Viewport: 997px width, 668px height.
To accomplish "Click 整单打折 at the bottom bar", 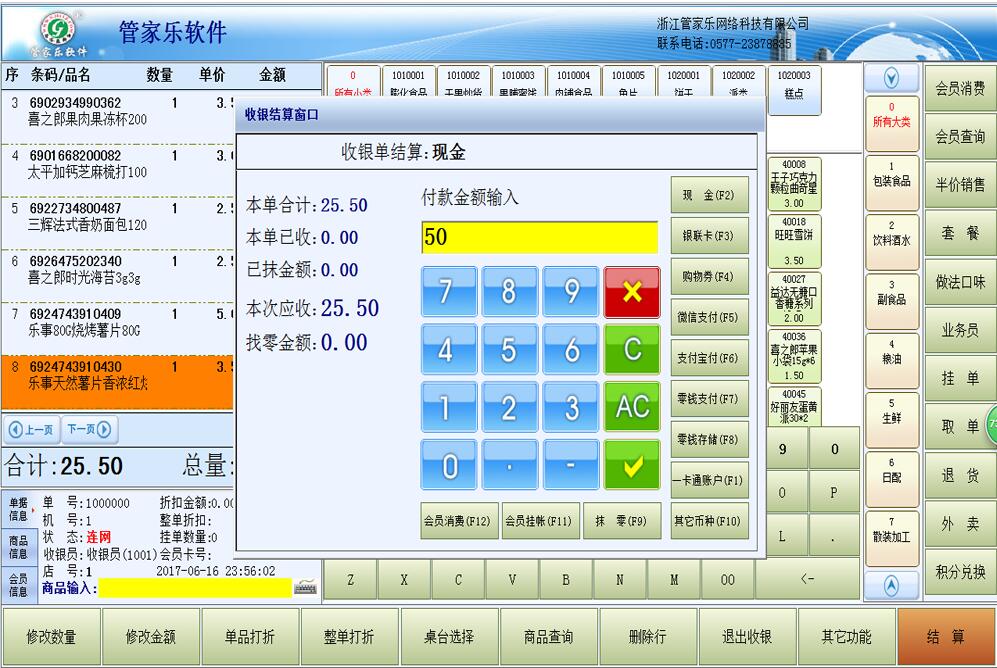I will click(x=349, y=636).
